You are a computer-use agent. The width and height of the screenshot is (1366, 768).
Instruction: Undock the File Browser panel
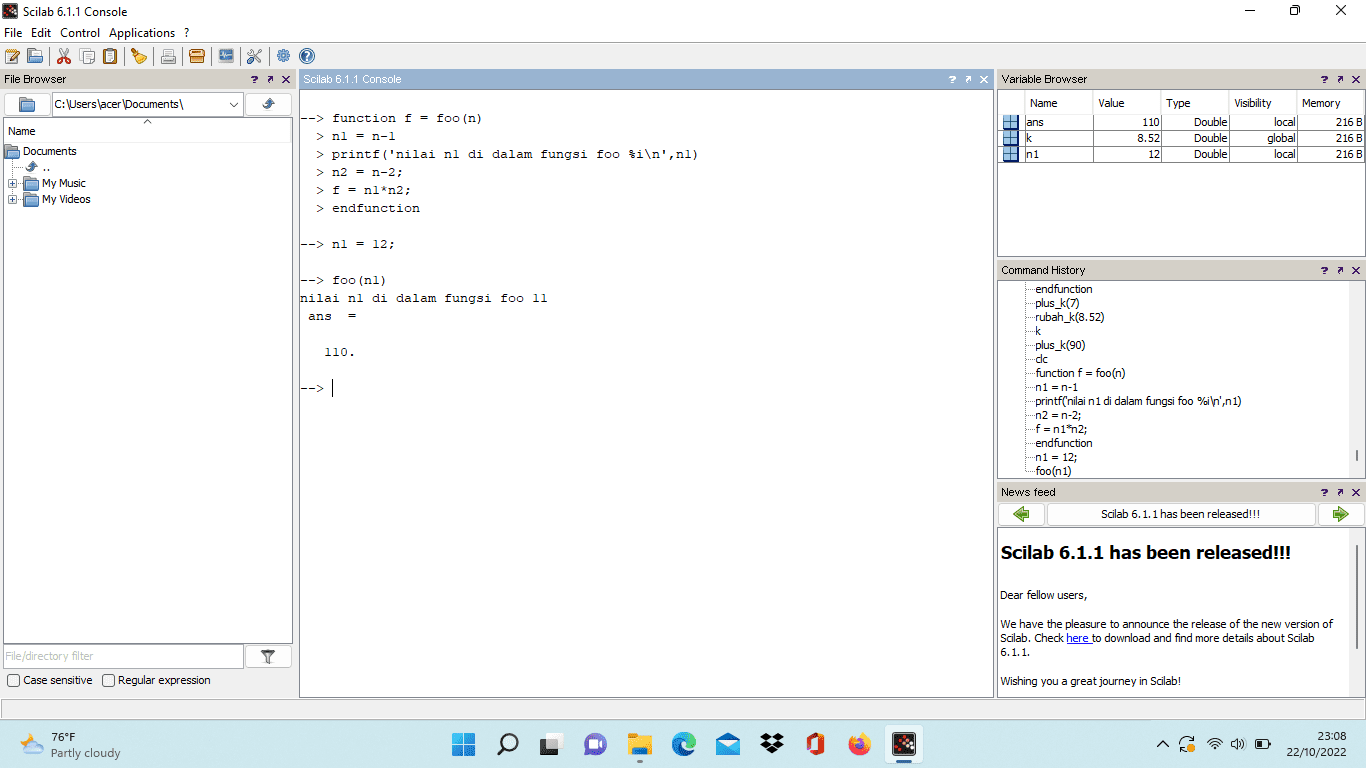270,79
